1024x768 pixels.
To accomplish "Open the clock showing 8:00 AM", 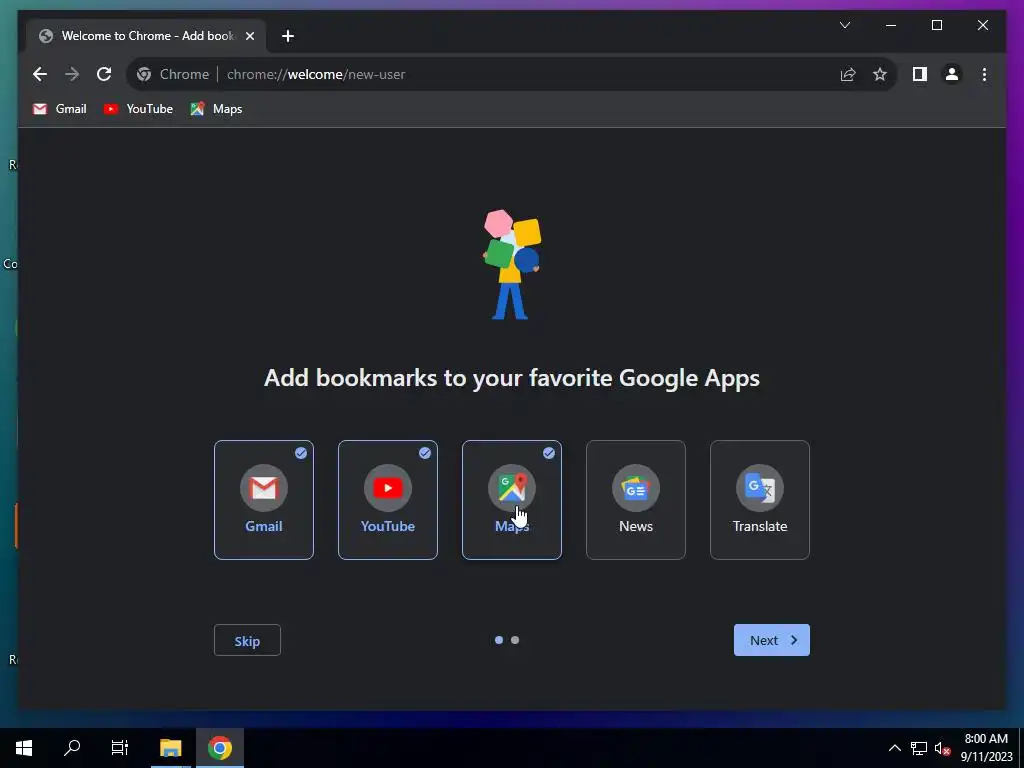I will [986, 748].
